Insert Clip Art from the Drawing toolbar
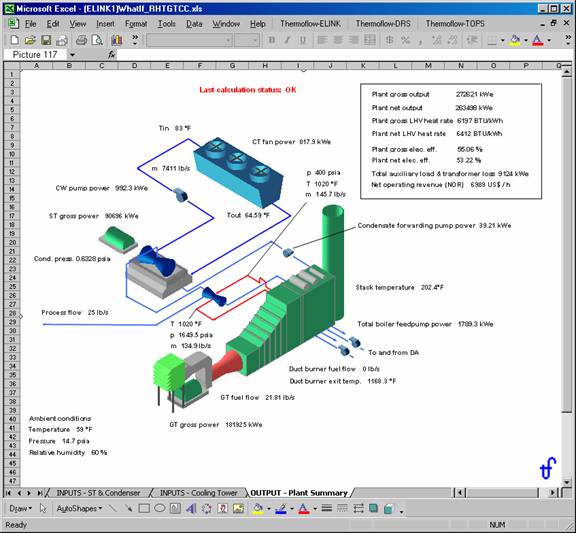 [223, 508]
